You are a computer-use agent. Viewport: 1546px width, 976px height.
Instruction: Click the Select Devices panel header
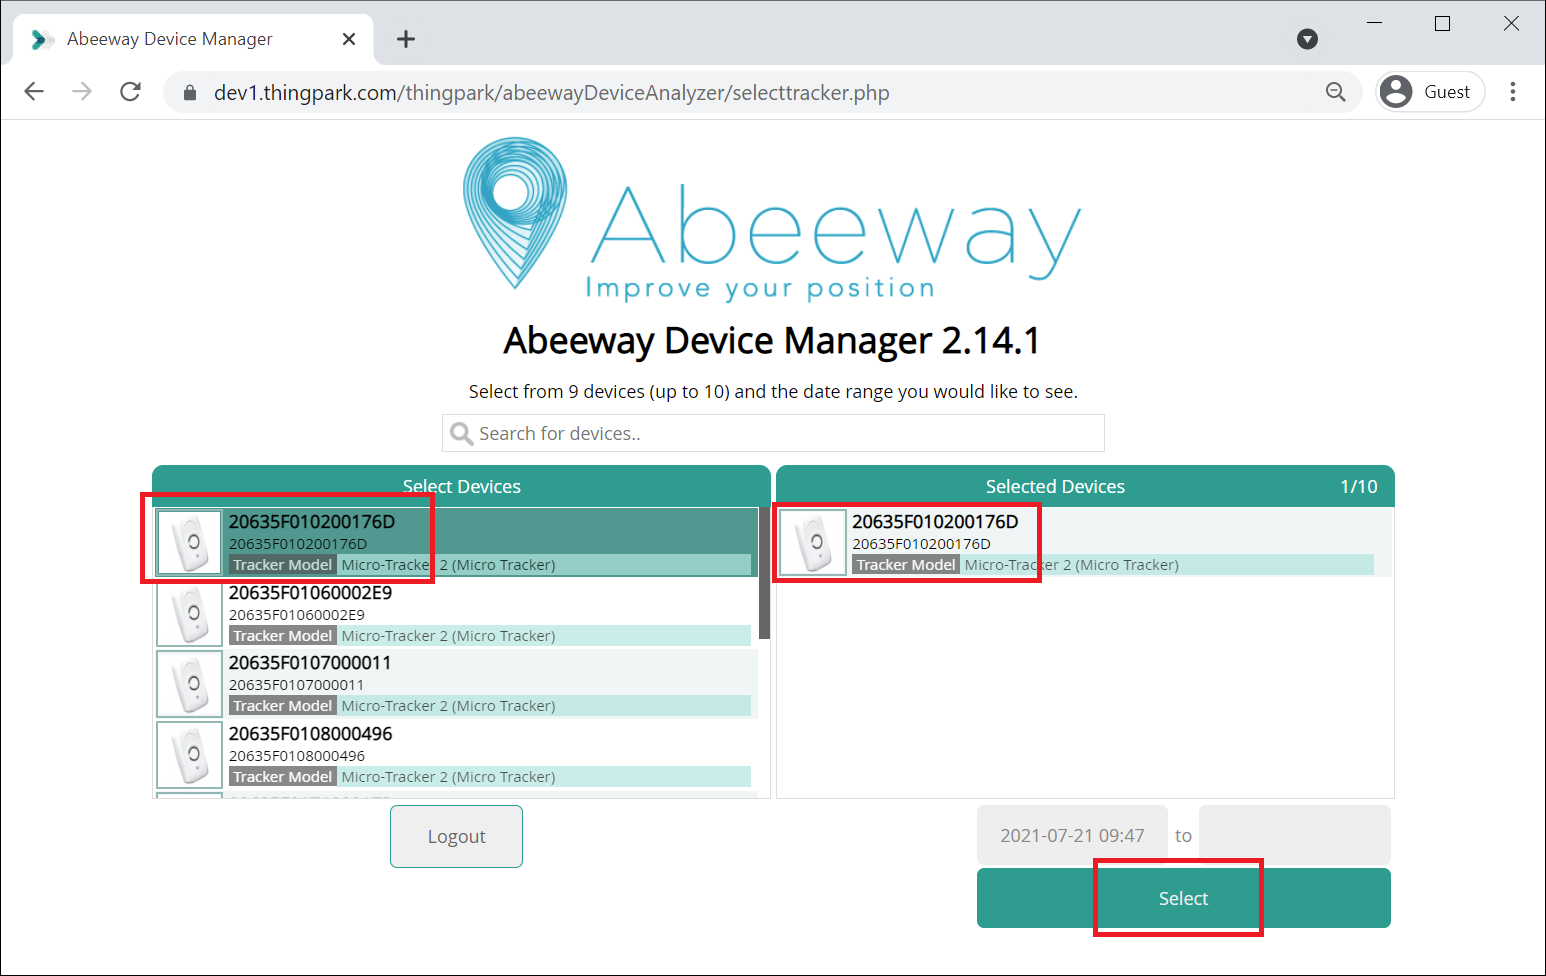461,486
